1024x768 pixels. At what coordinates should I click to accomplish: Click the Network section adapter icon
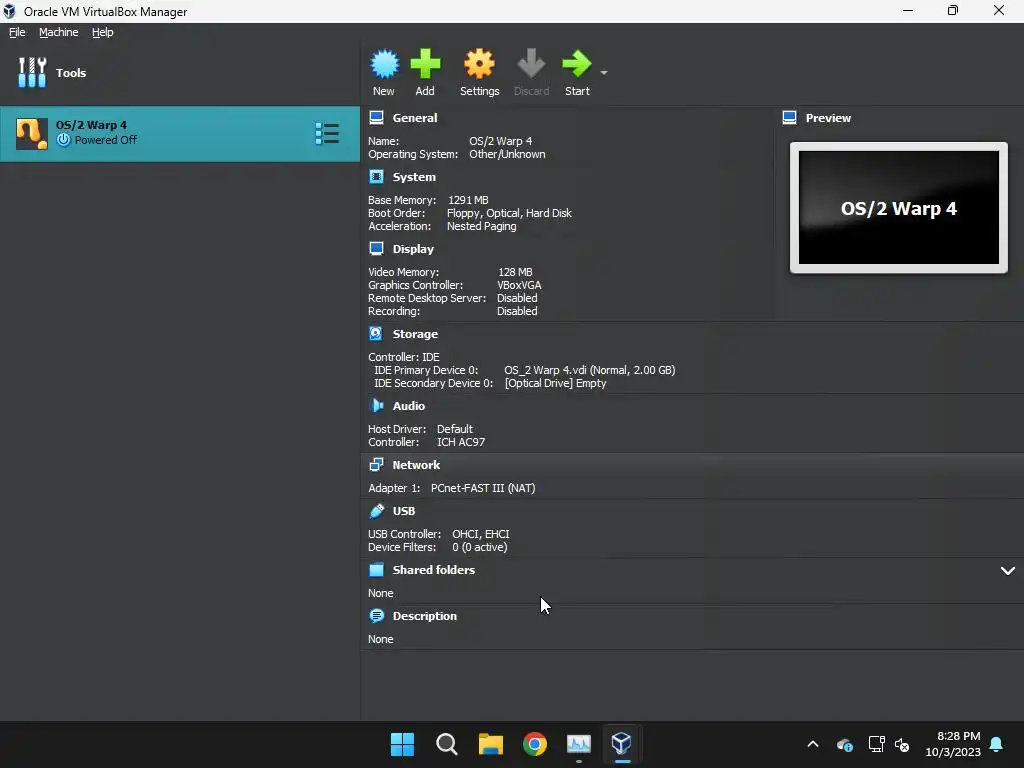pyautogui.click(x=376, y=464)
